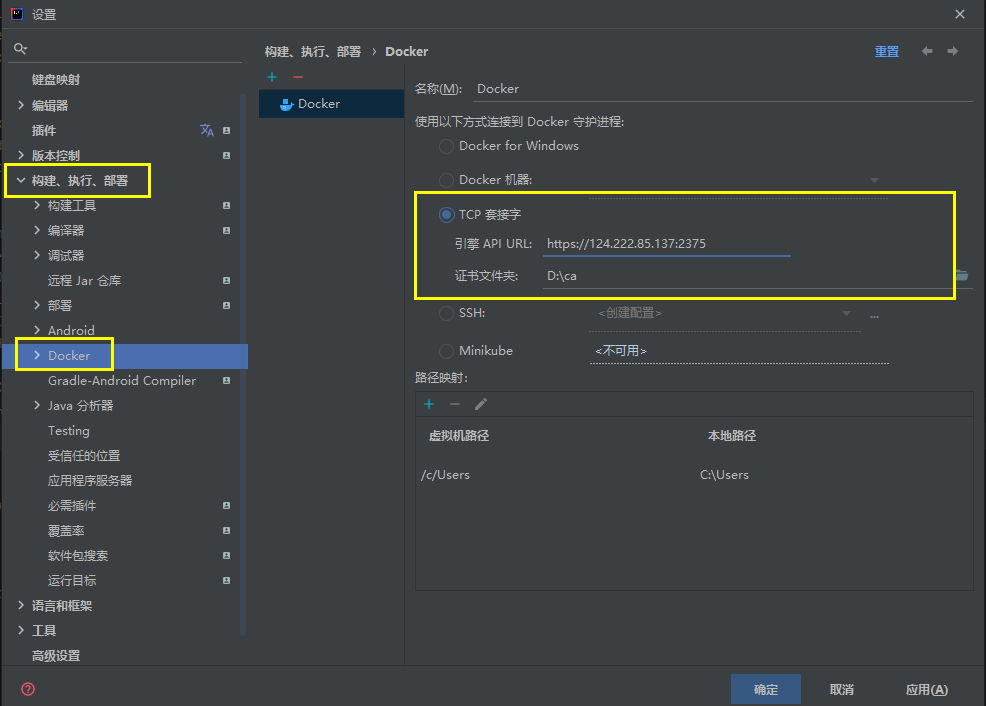986x706 pixels.
Task: Click project-level icon beside 远程 Jar 仓库
Action: coord(226,280)
